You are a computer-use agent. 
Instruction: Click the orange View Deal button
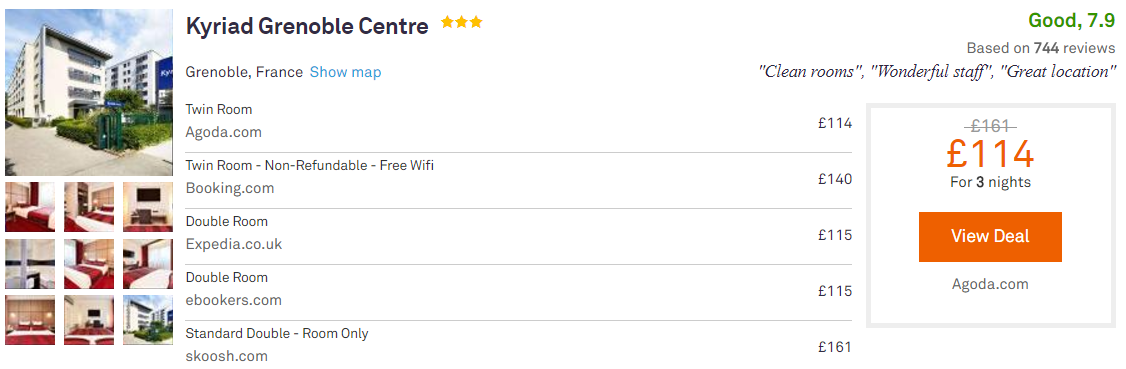tap(990, 237)
